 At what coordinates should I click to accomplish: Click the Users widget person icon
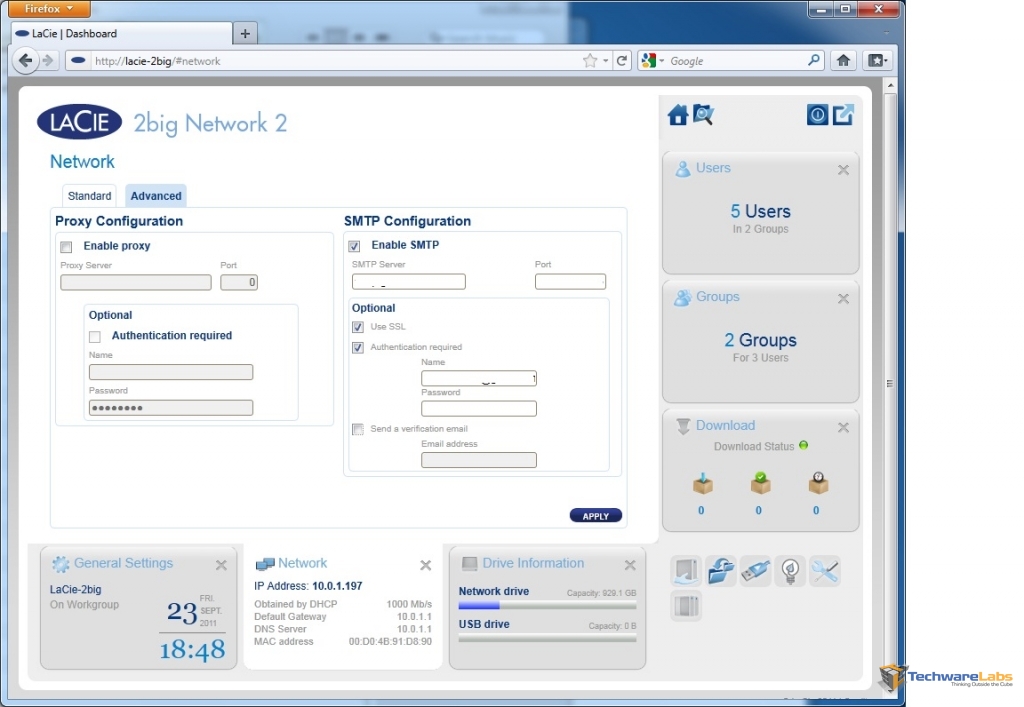(x=682, y=168)
